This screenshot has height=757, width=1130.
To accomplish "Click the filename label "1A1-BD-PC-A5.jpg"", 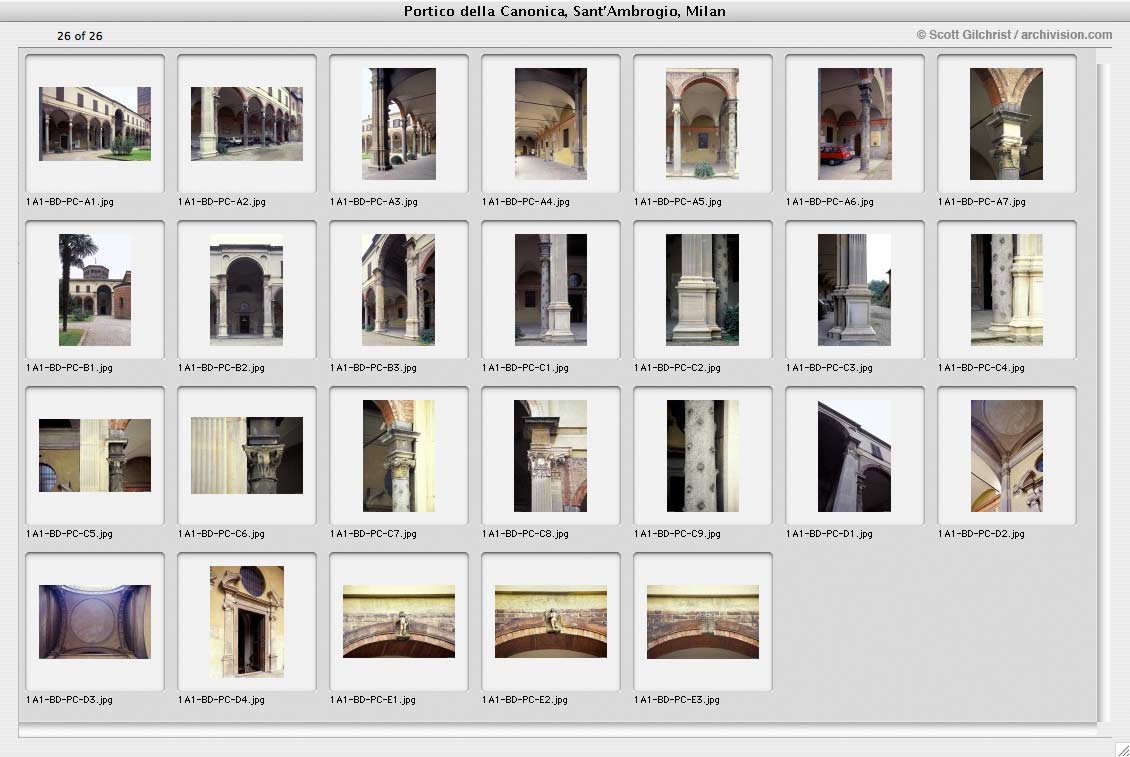I will 678,202.
